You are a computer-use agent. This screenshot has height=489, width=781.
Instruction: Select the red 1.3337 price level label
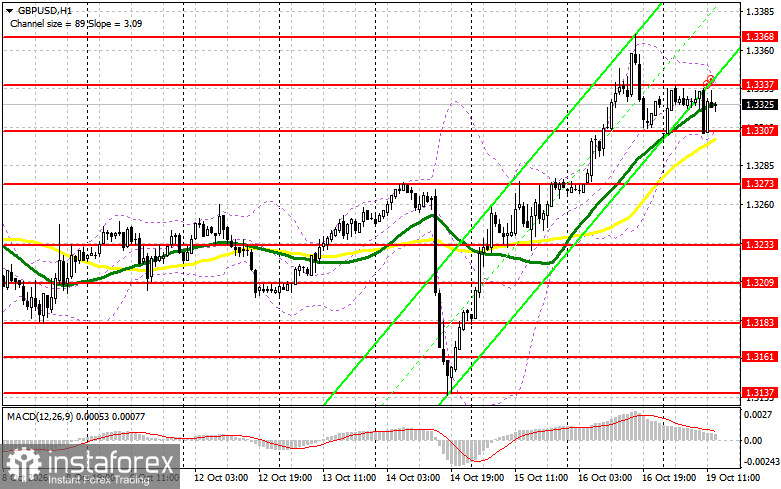coord(760,85)
